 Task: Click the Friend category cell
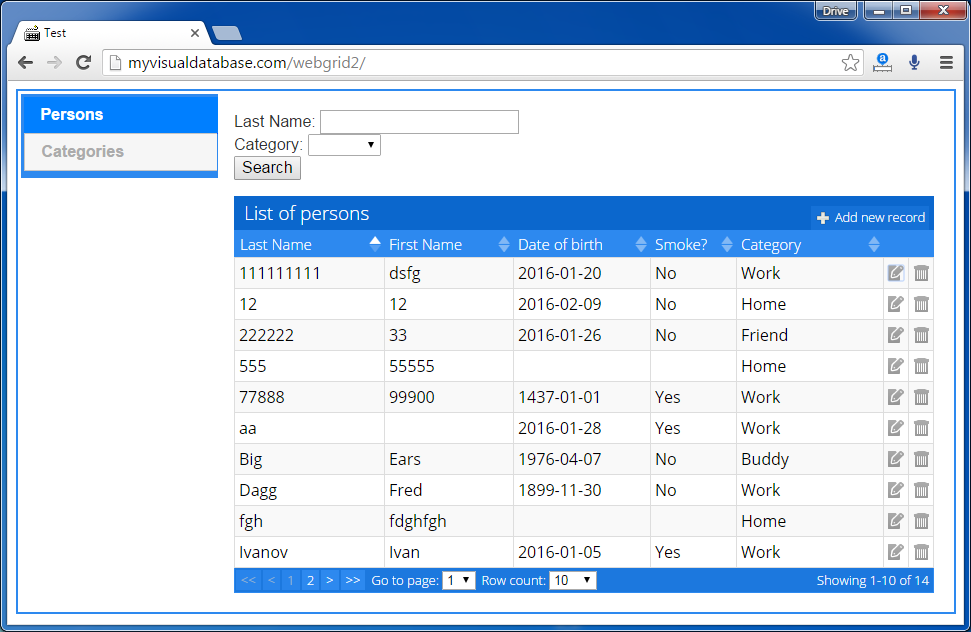click(x=809, y=335)
